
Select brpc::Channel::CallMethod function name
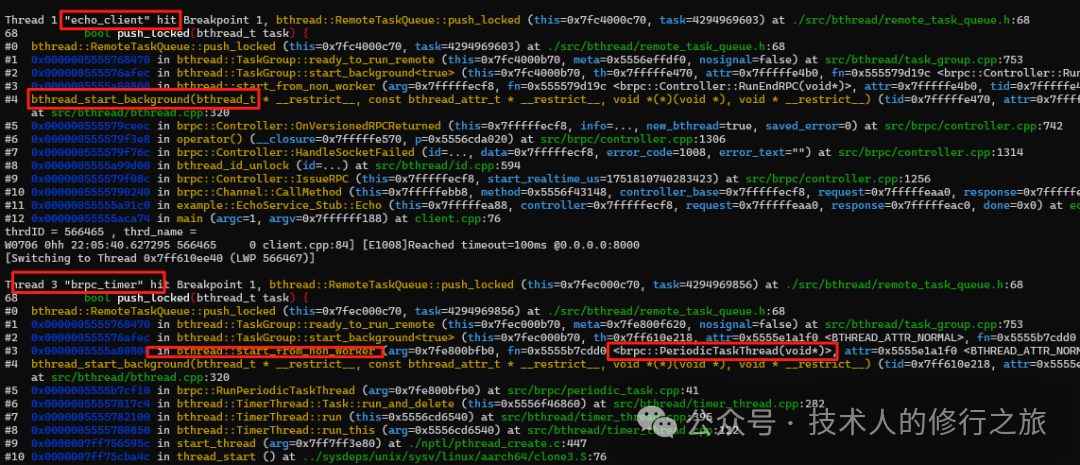259,191
